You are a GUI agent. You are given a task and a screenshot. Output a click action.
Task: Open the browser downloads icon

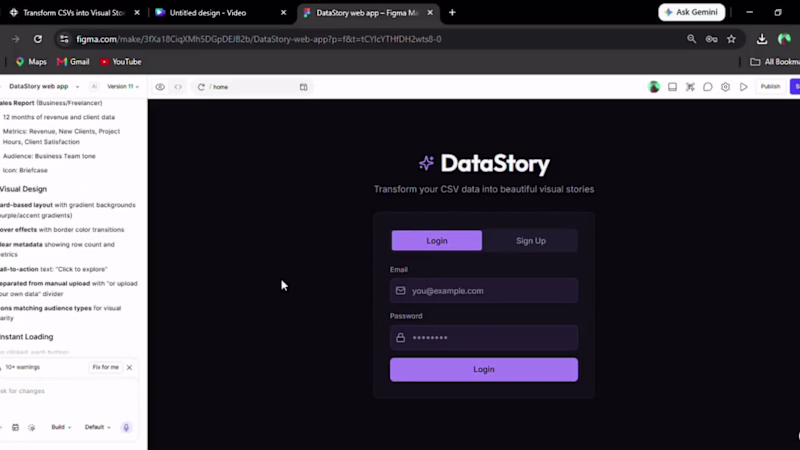tap(762, 39)
